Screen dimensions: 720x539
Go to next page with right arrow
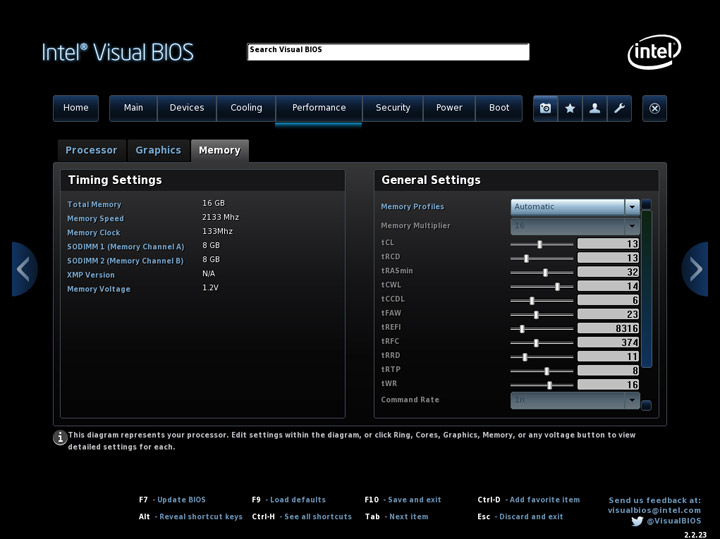pos(695,269)
